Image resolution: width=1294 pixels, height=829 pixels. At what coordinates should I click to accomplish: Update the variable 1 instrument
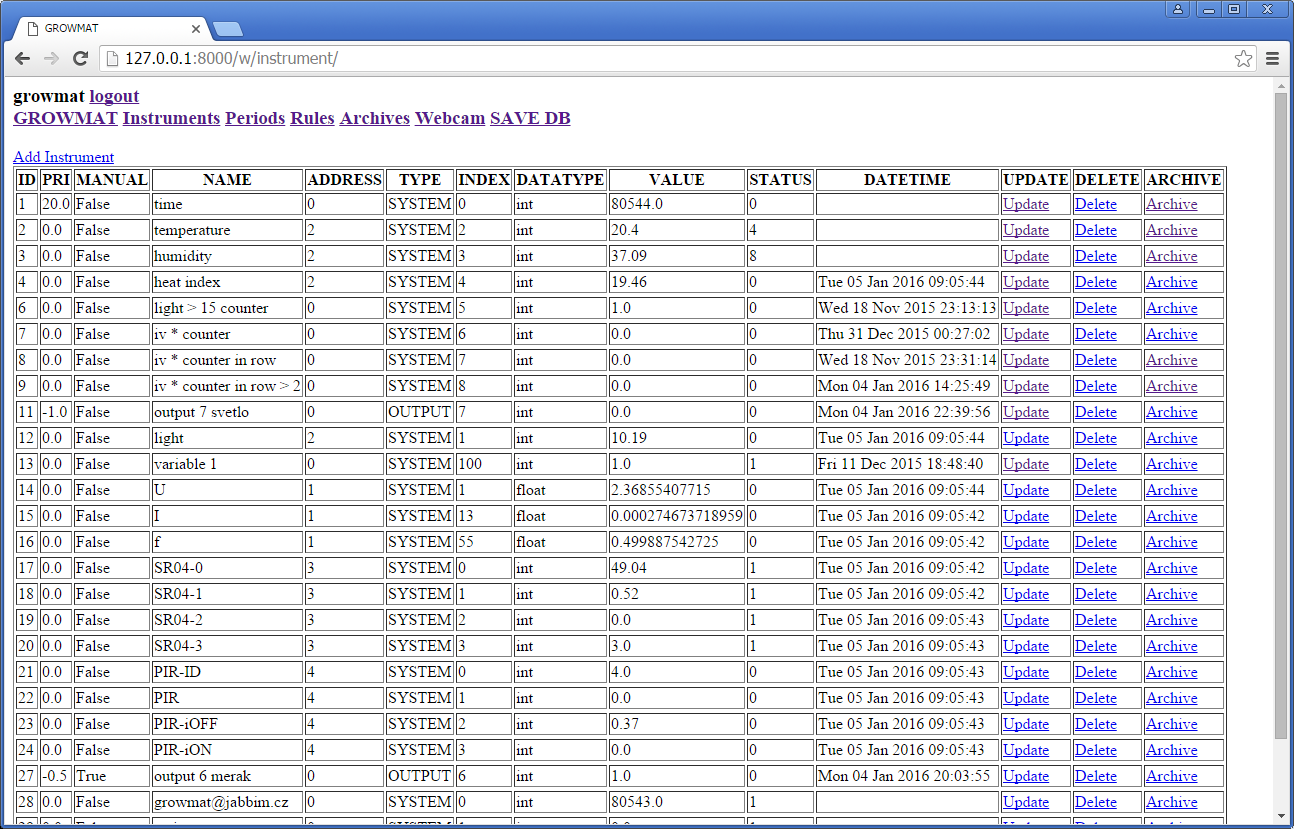[1026, 464]
